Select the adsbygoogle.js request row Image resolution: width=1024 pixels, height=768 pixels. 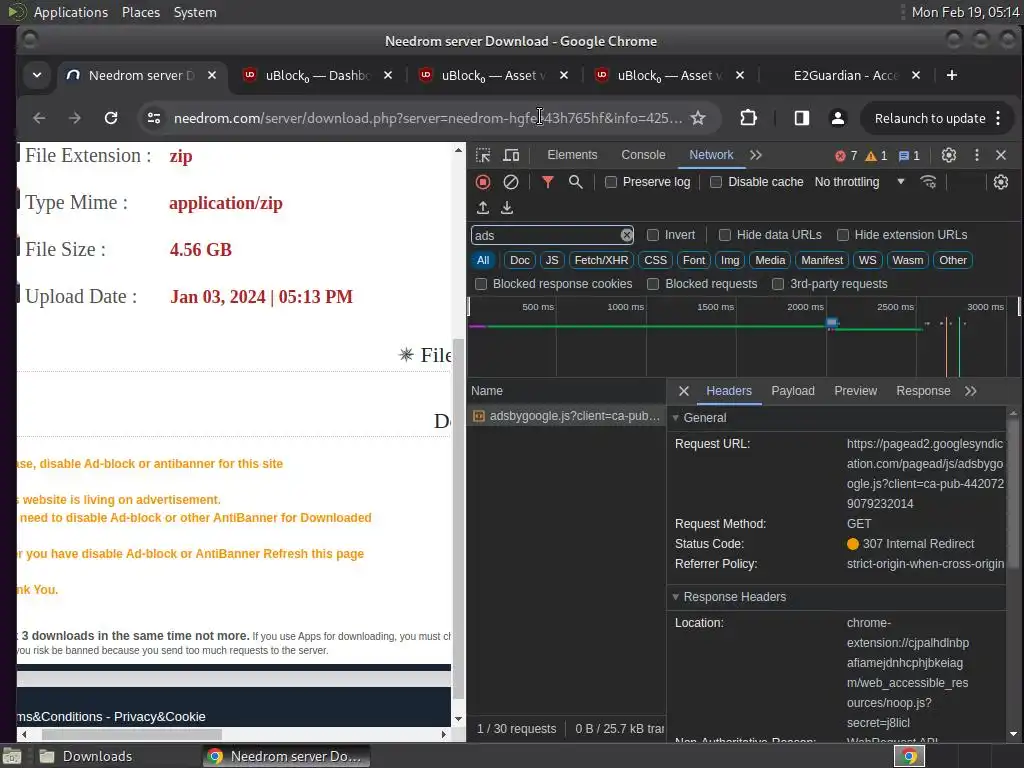click(567, 417)
